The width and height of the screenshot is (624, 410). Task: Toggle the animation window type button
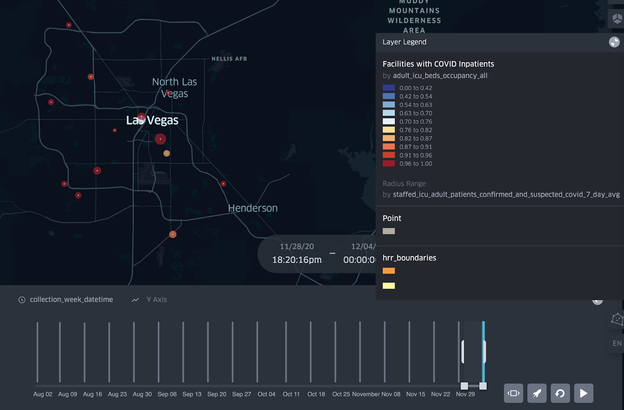(513, 393)
